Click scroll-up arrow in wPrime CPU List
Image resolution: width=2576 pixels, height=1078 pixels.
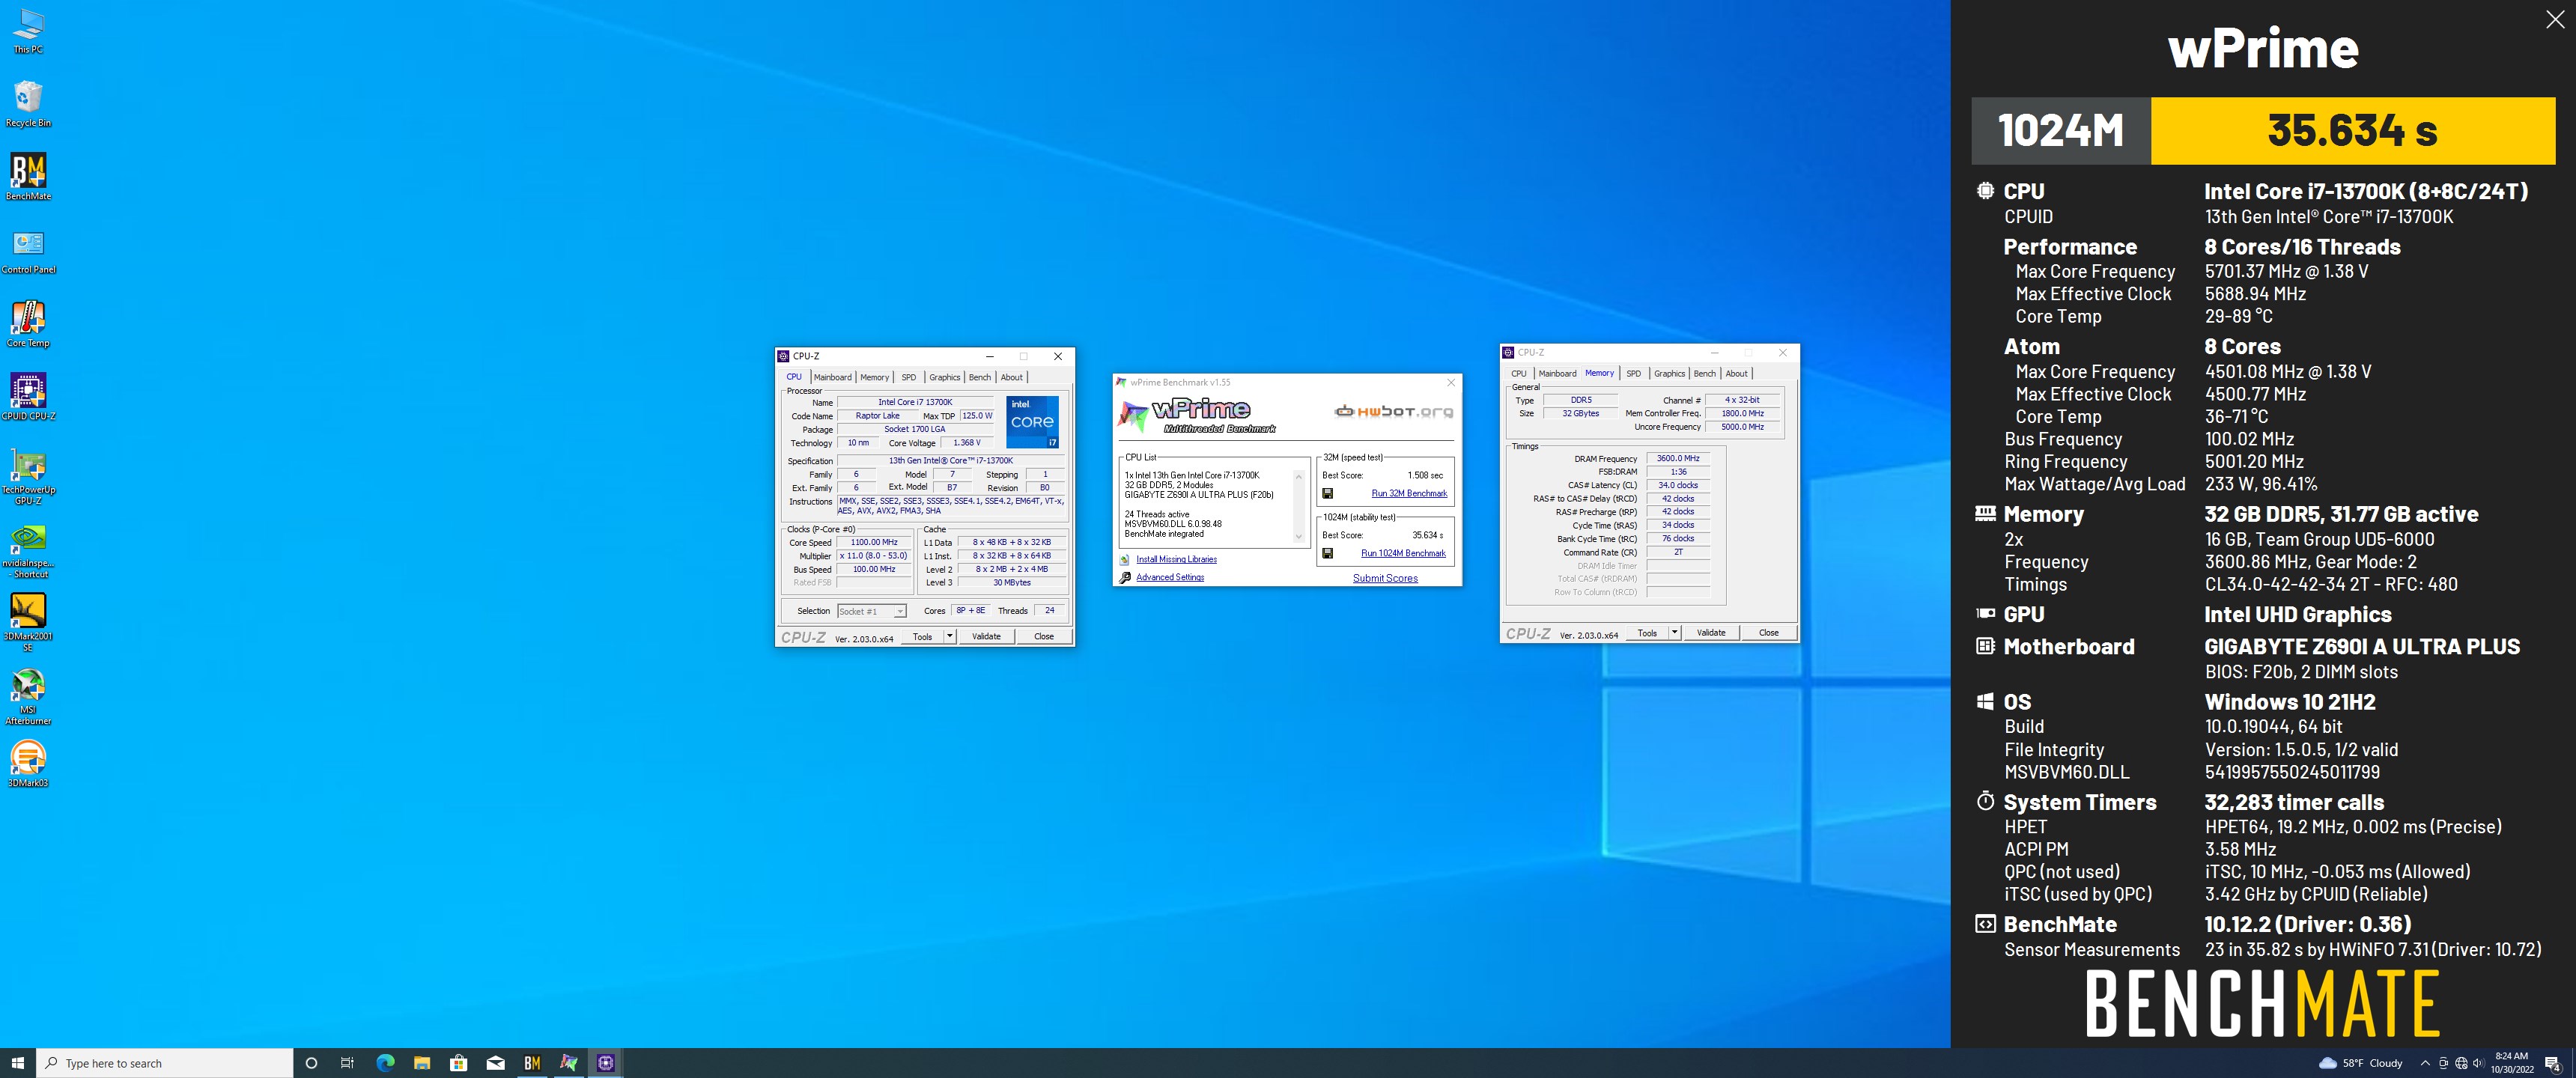tap(1299, 476)
